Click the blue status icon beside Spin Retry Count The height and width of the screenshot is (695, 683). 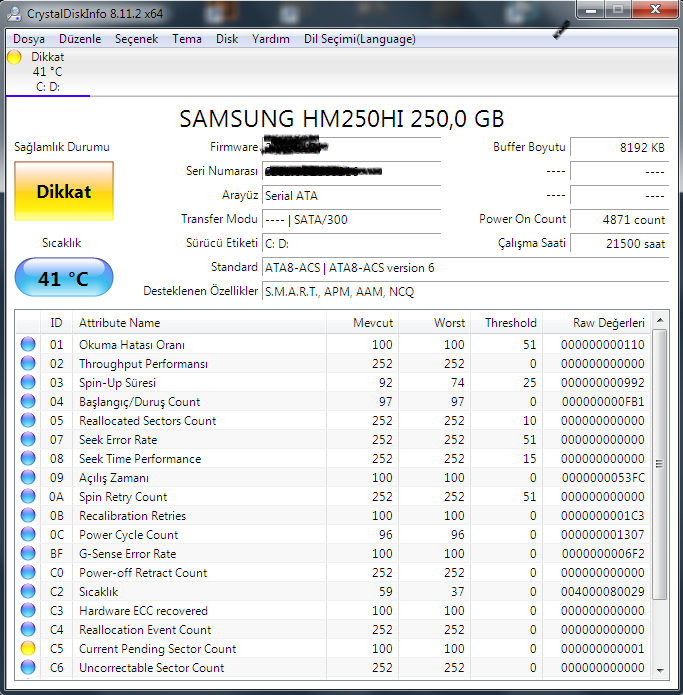point(28,497)
